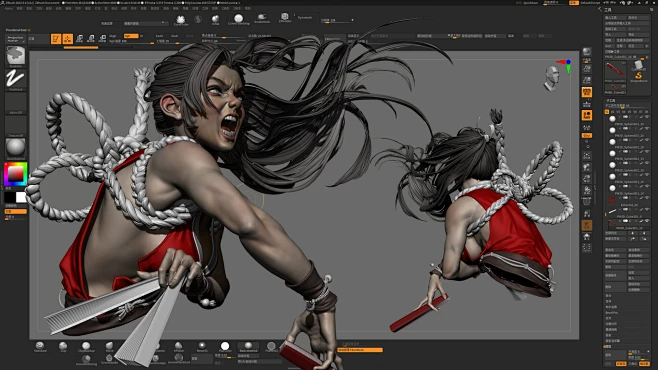Expand the Projection Master dropdown button
The image size is (658, 370).
pyautogui.click(x=16, y=39)
